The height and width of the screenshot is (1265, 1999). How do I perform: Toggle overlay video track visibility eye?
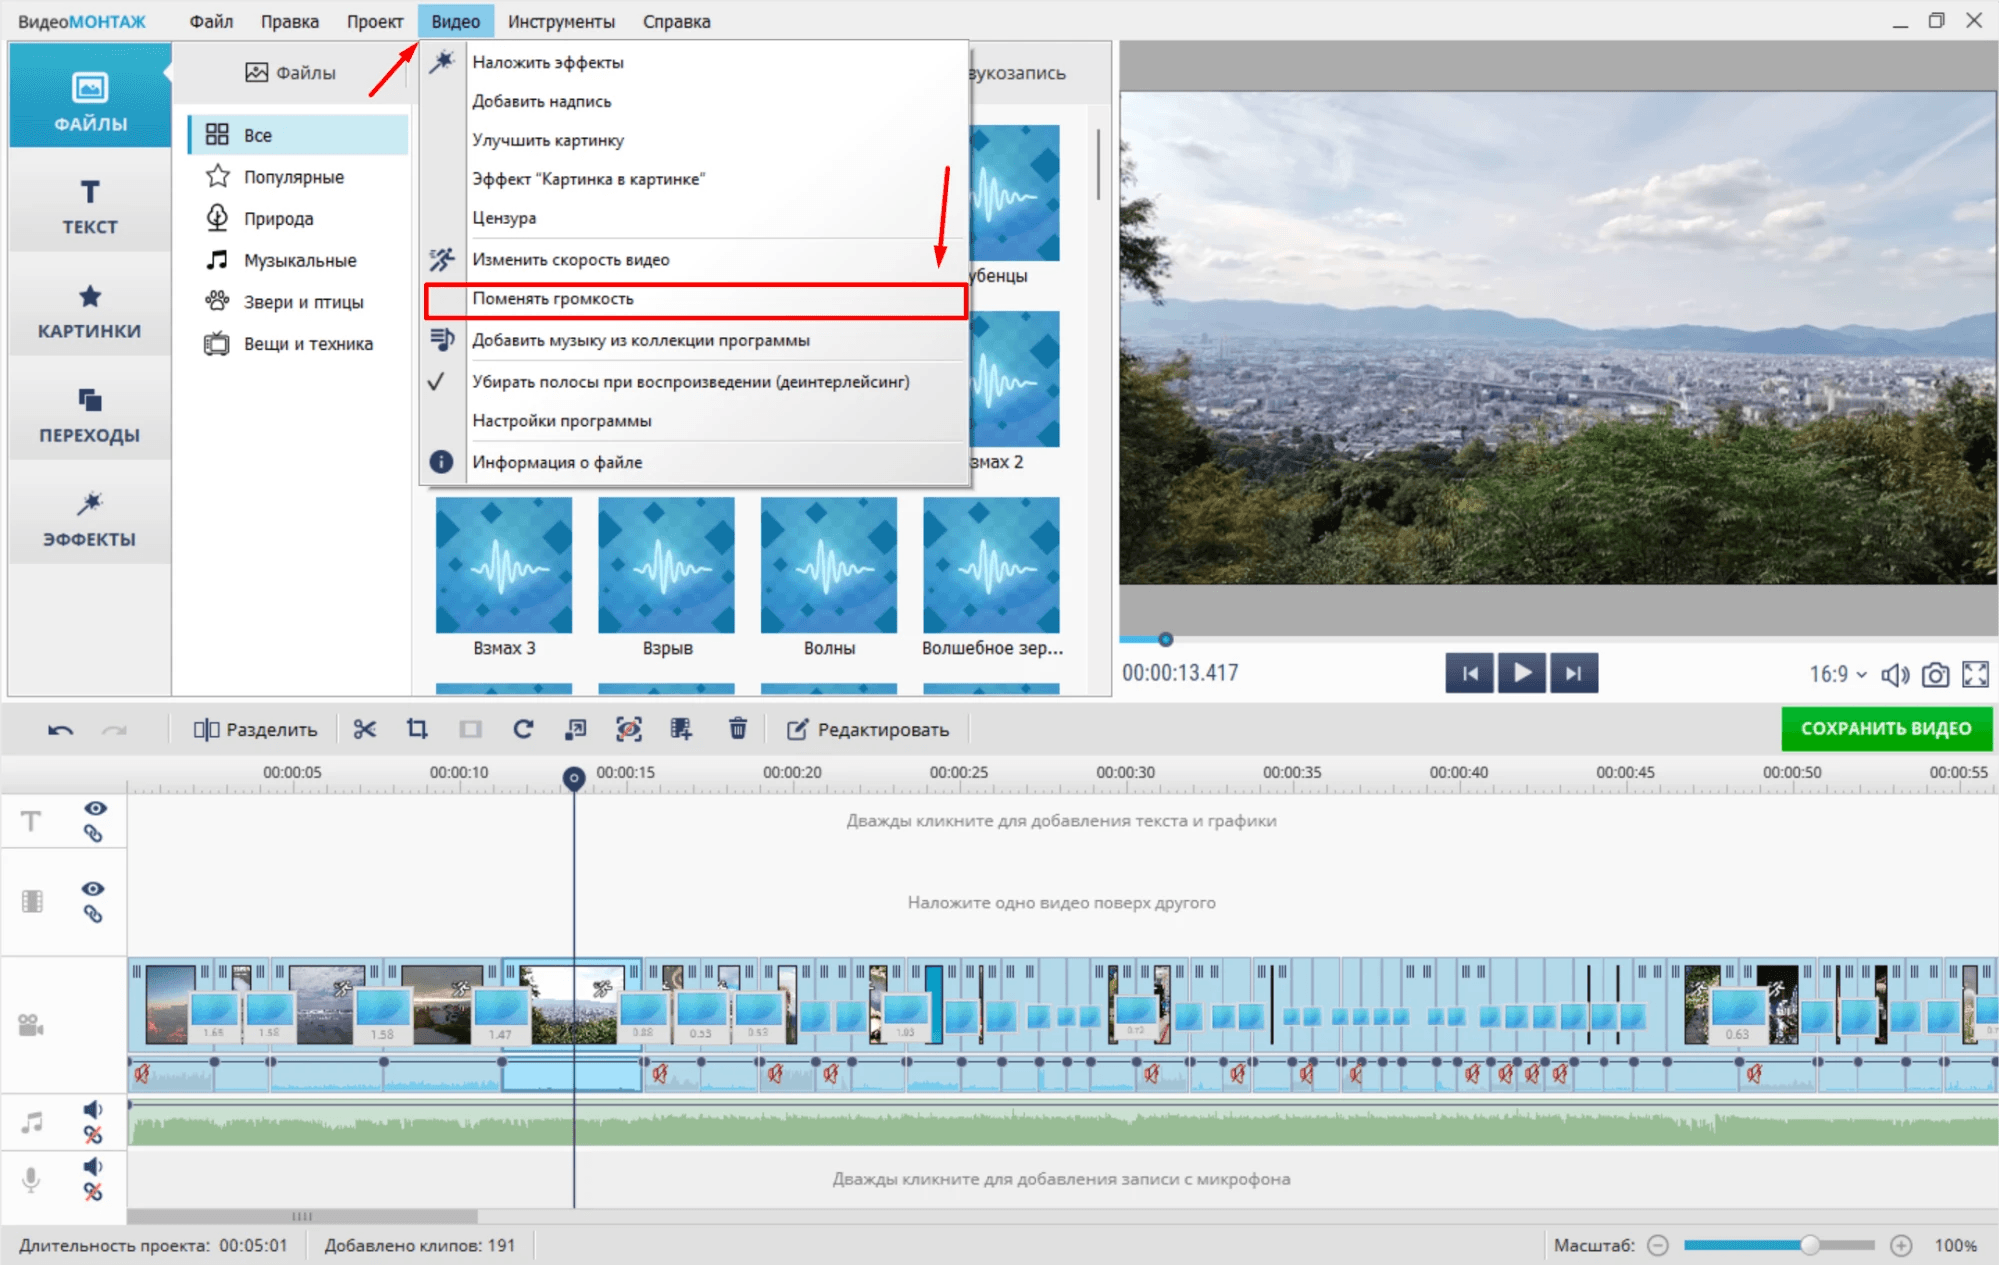[93, 889]
